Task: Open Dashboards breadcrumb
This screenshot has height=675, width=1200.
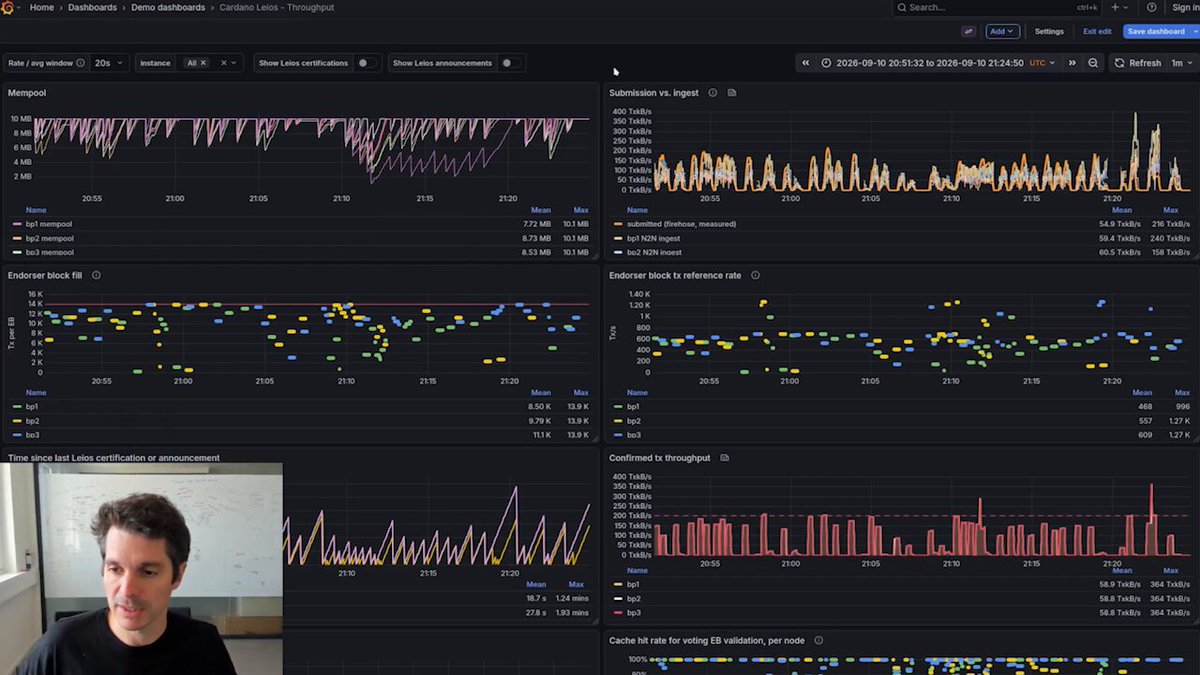Action: 93,7
